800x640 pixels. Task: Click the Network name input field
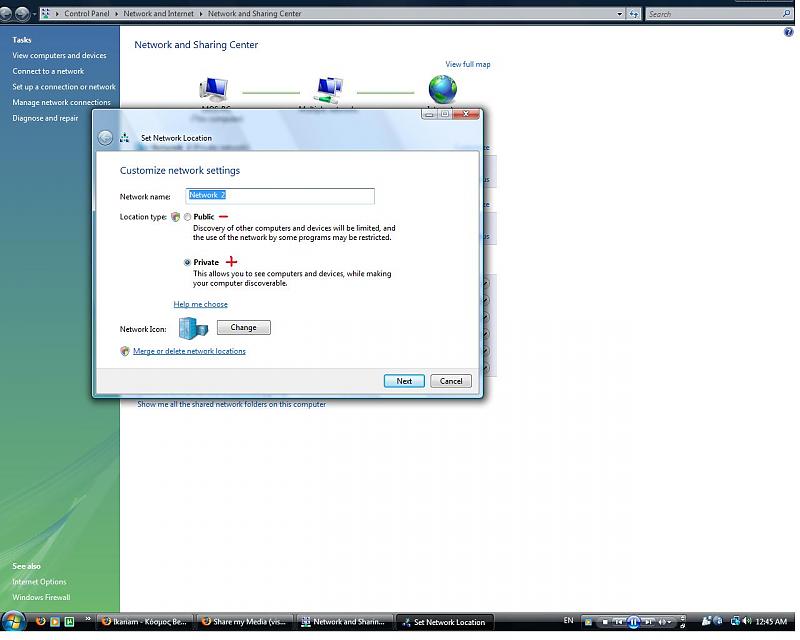click(x=280, y=196)
